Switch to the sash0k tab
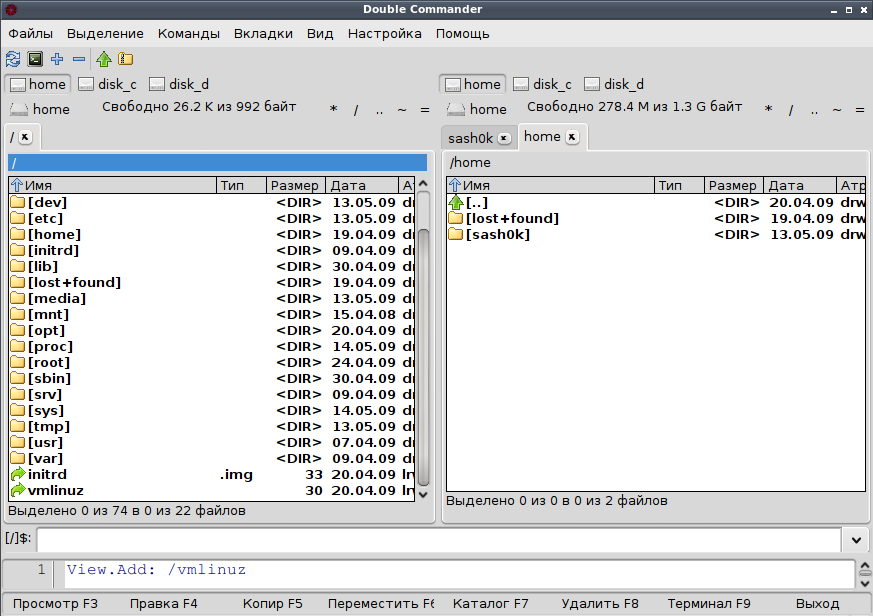 point(470,138)
